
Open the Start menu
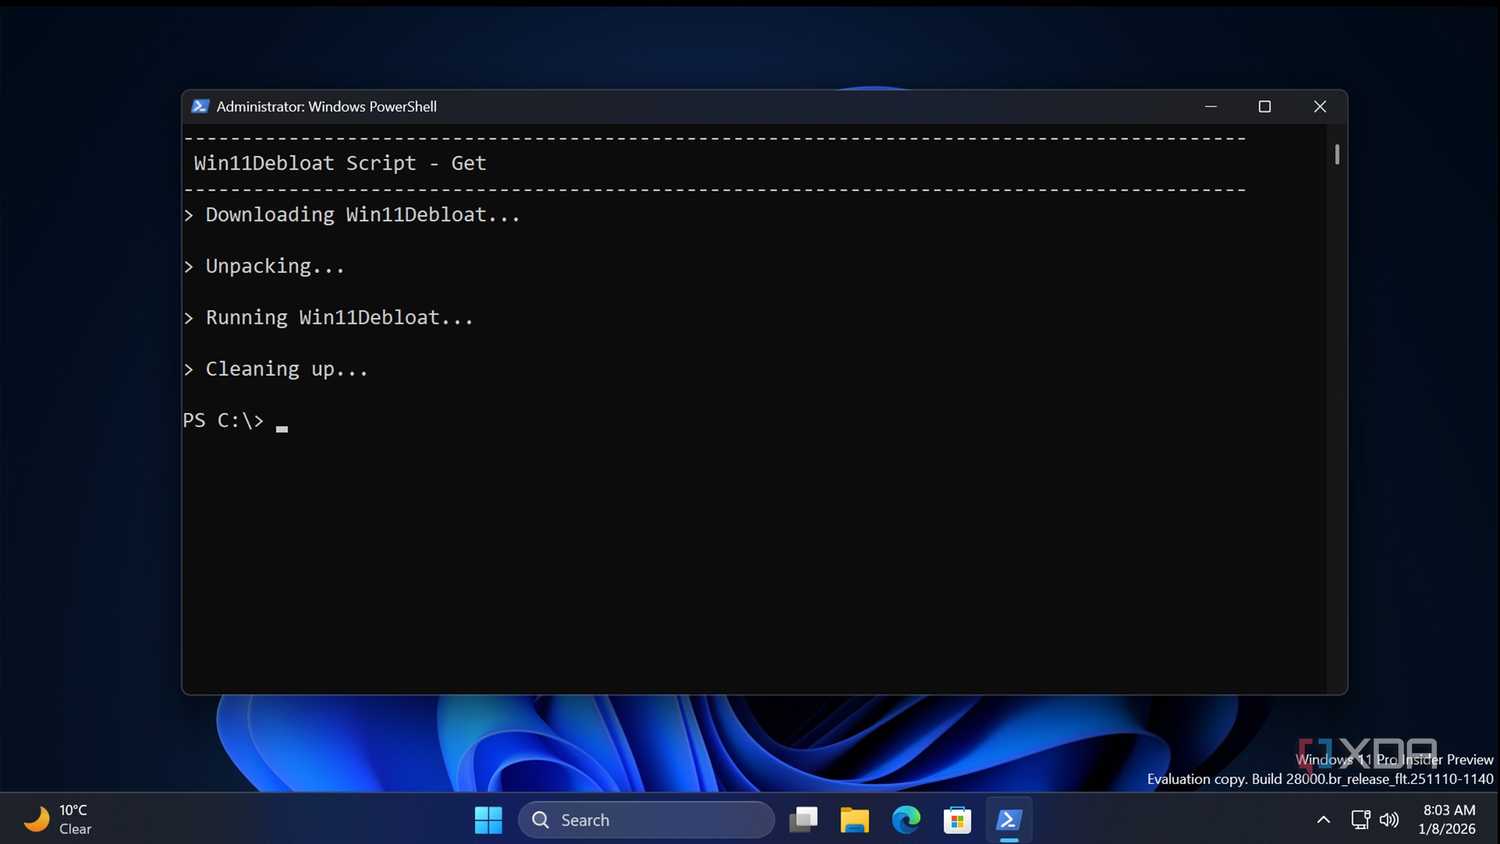(x=488, y=819)
